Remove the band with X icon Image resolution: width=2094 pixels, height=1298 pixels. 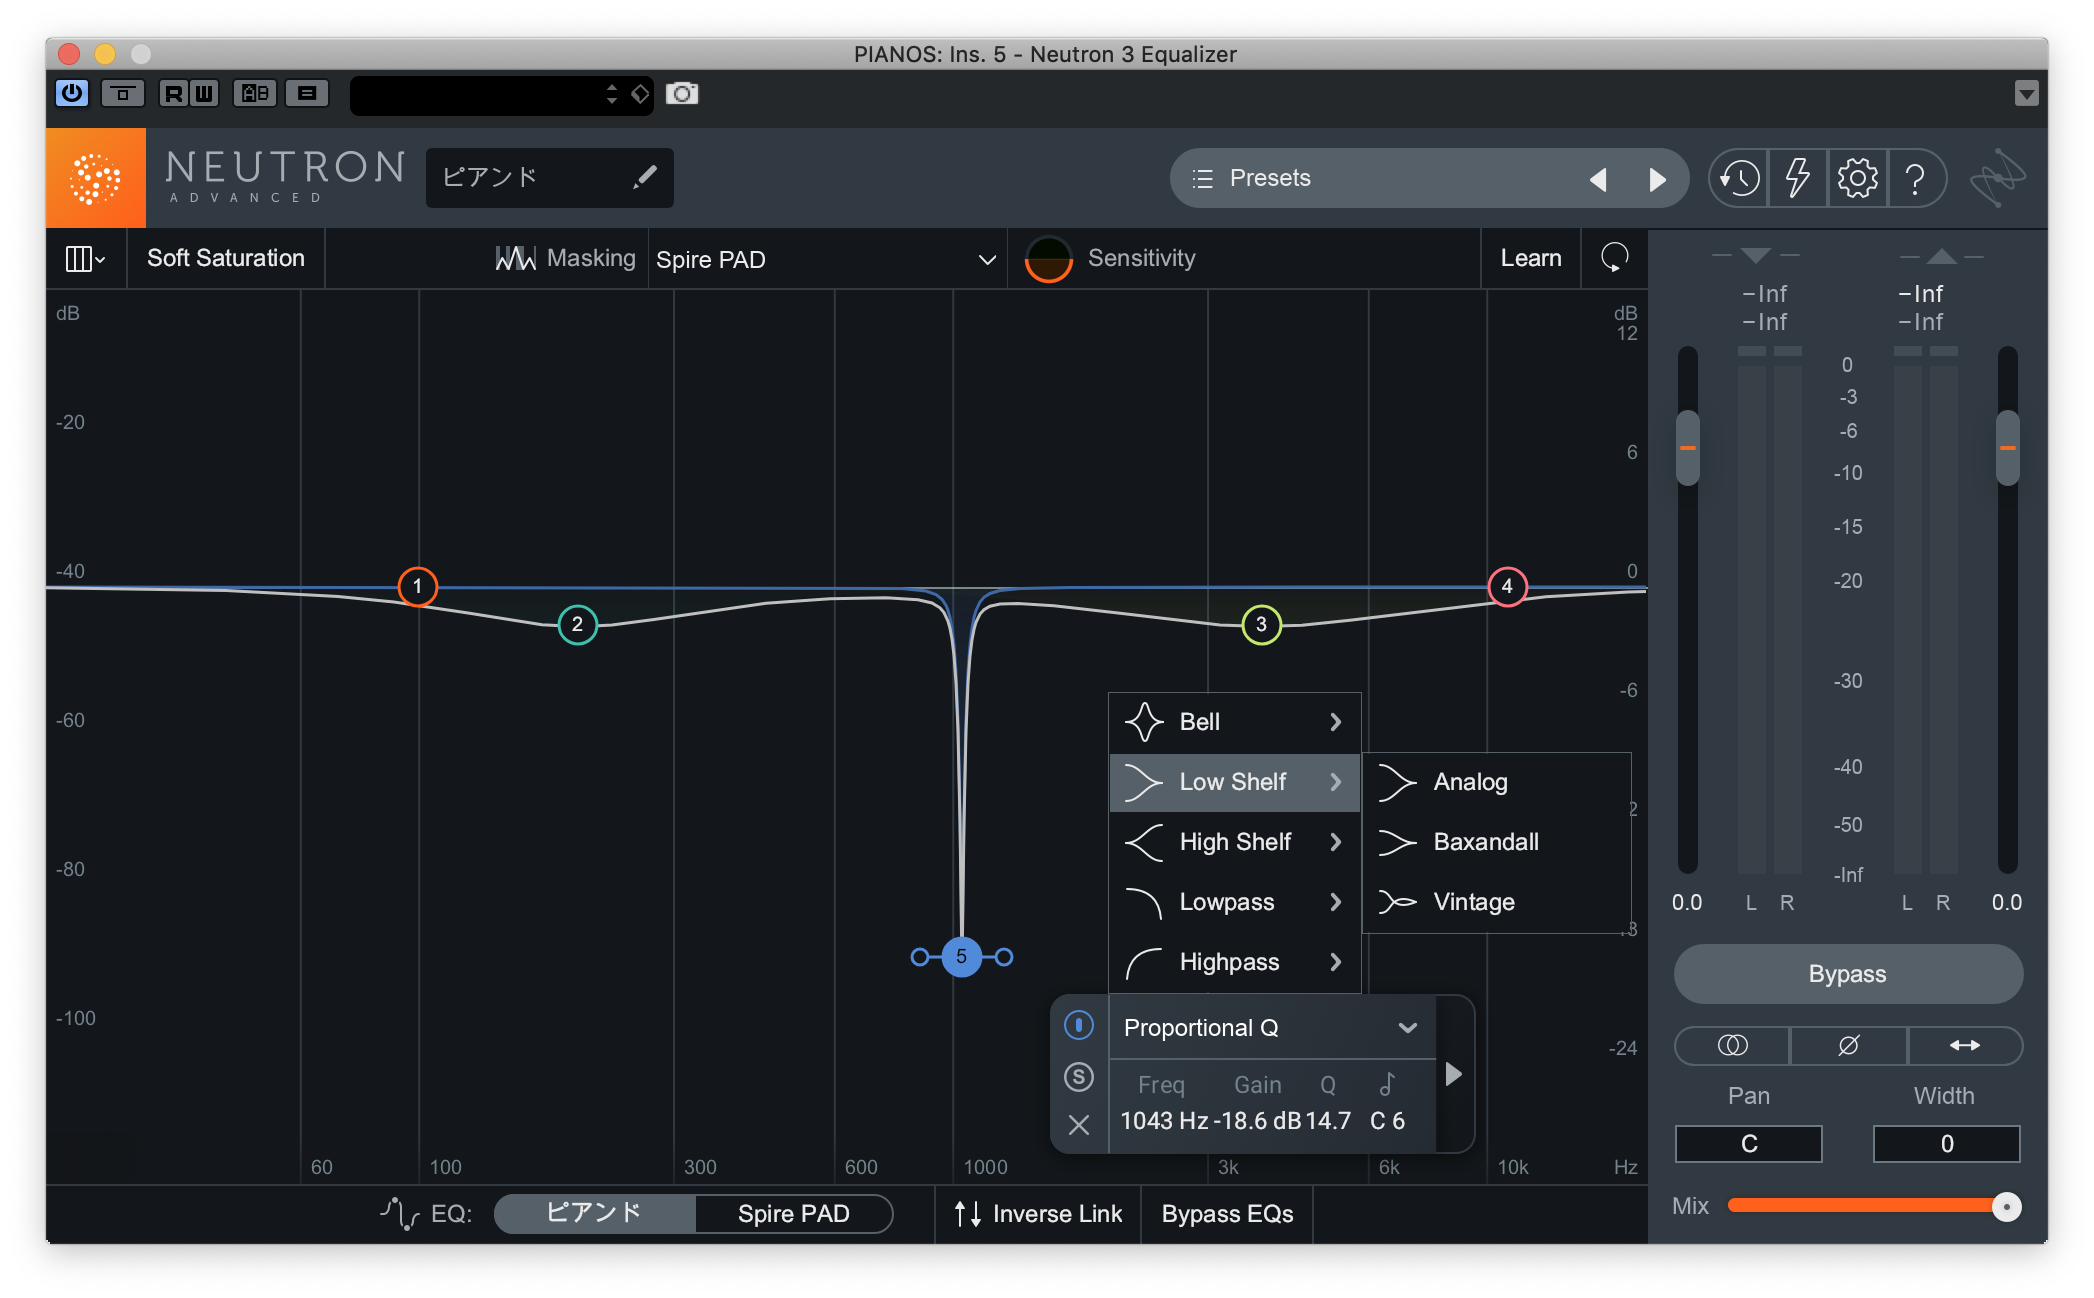click(1079, 1125)
